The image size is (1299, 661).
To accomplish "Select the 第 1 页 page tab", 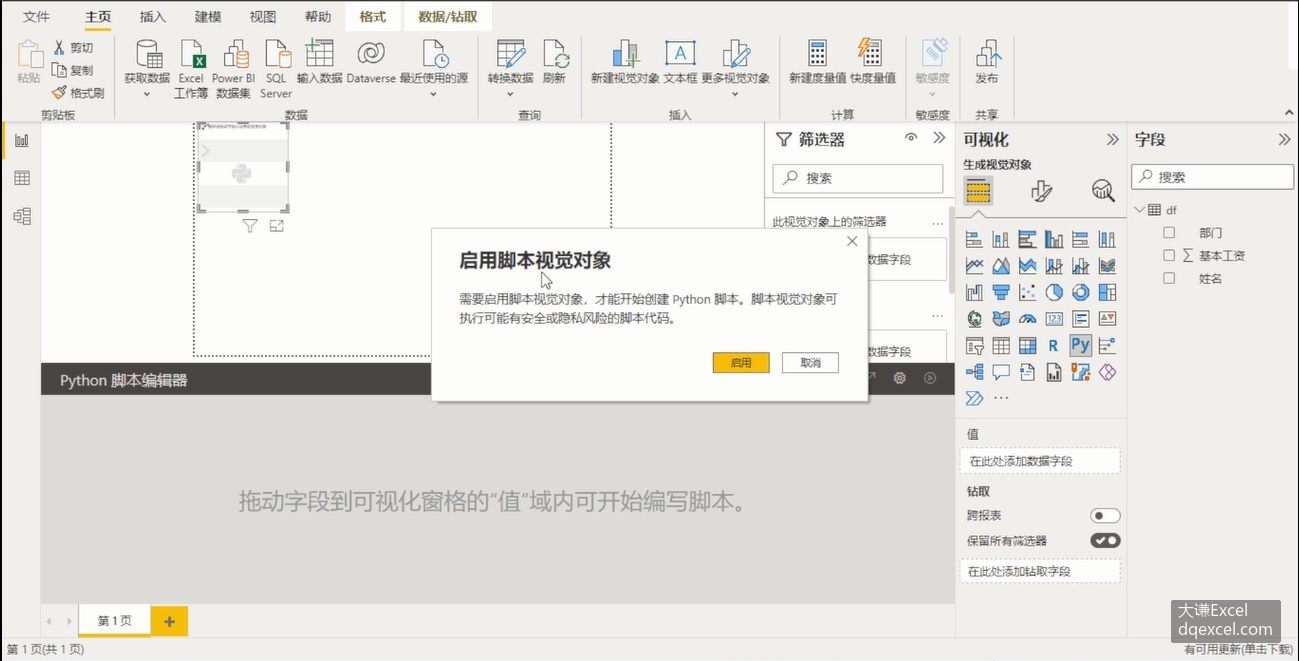I will (x=114, y=621).
